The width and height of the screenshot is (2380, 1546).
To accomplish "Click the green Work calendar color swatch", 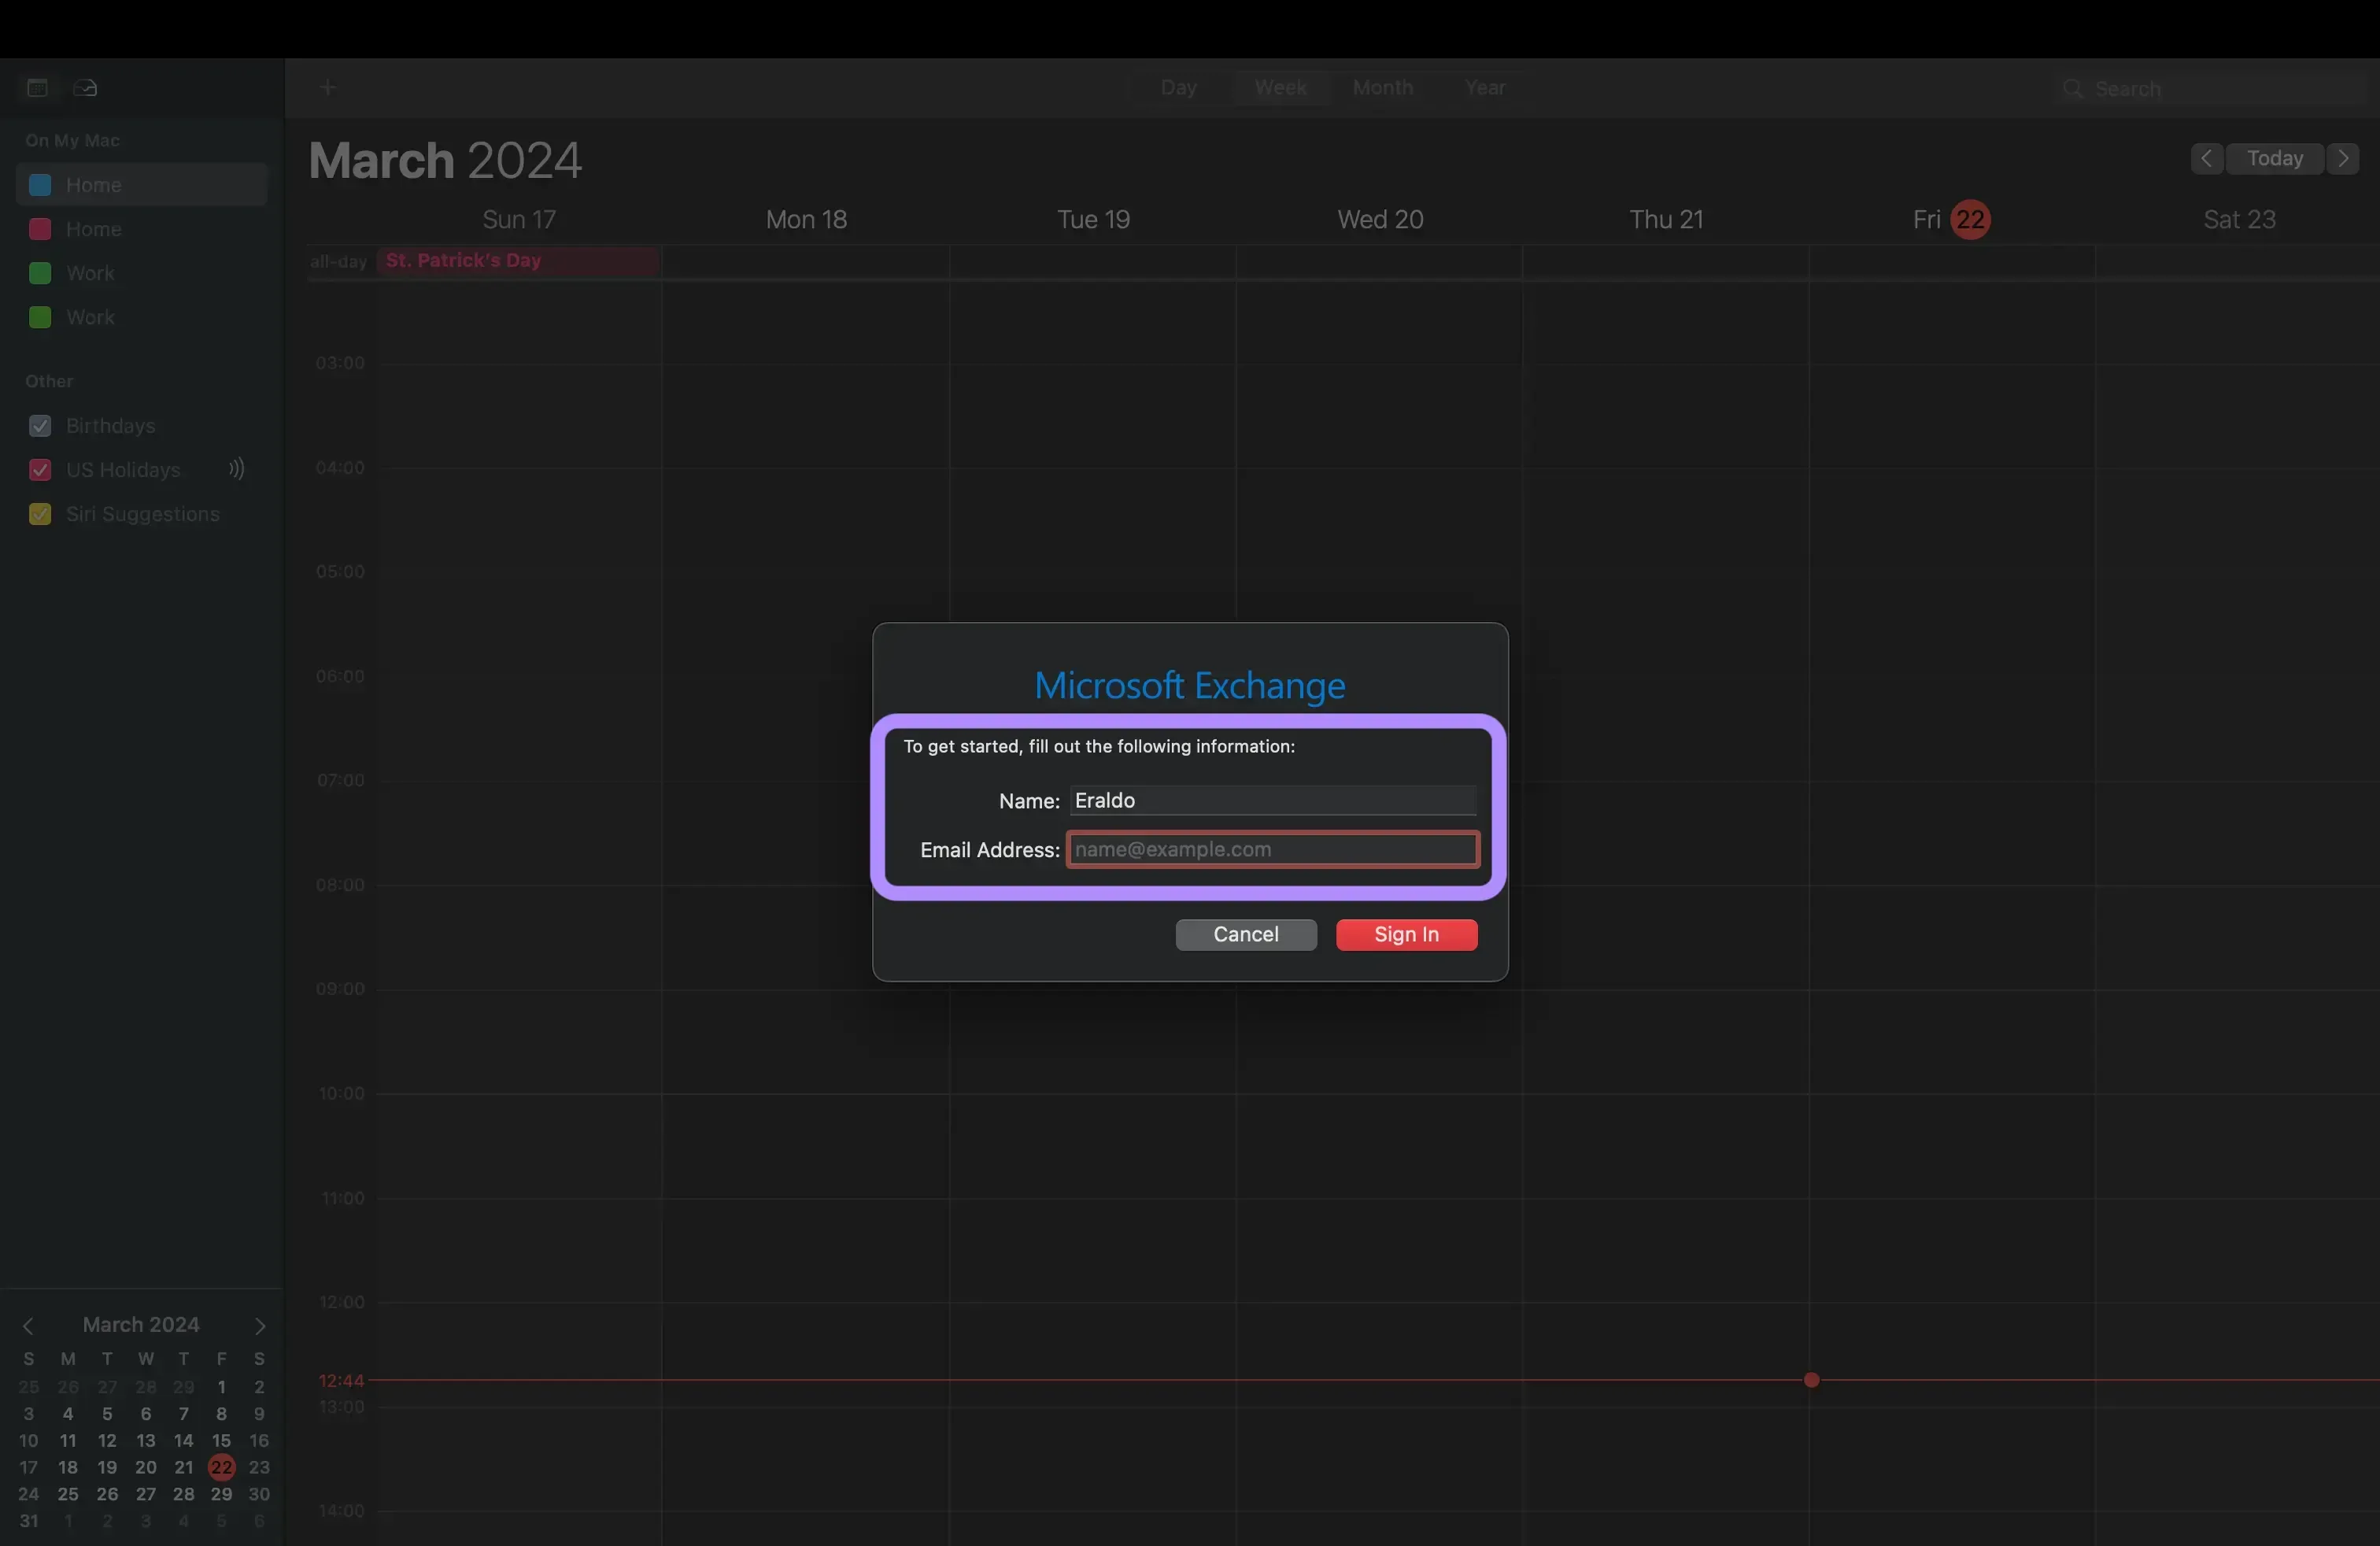I will tap(39, 273).
